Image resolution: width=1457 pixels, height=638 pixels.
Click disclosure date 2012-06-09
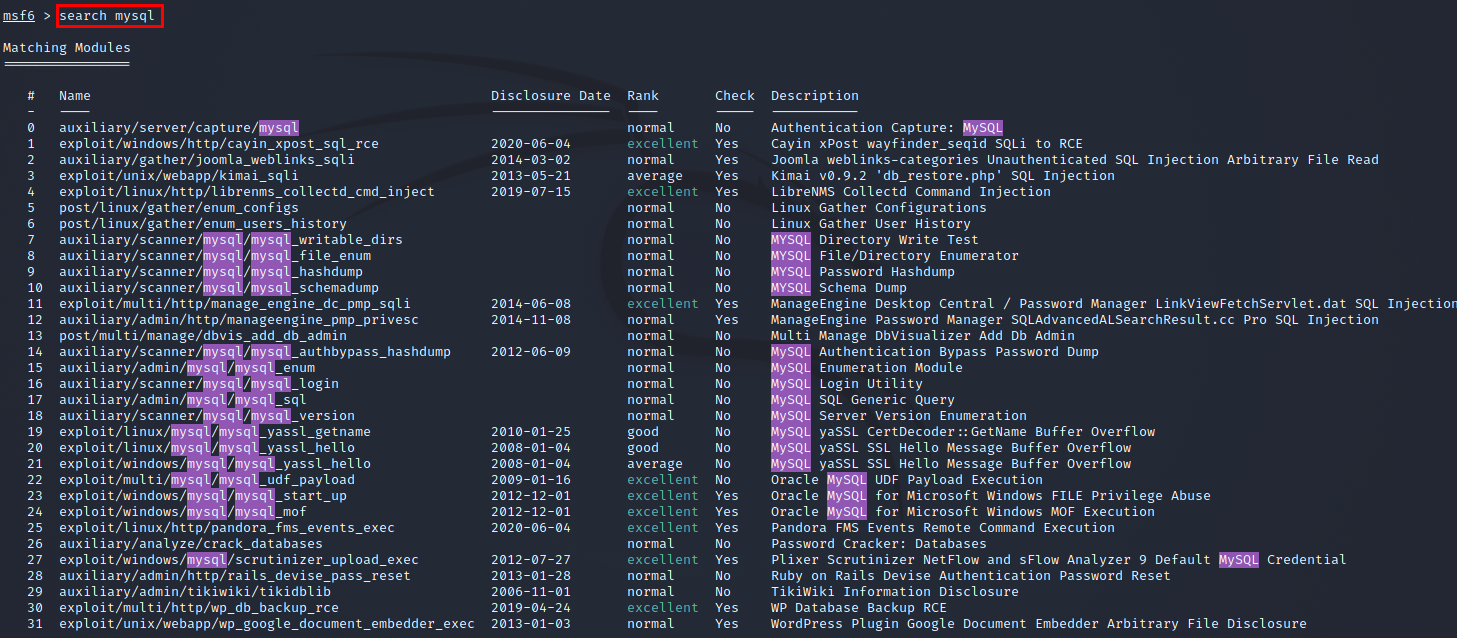click(531, 352)
